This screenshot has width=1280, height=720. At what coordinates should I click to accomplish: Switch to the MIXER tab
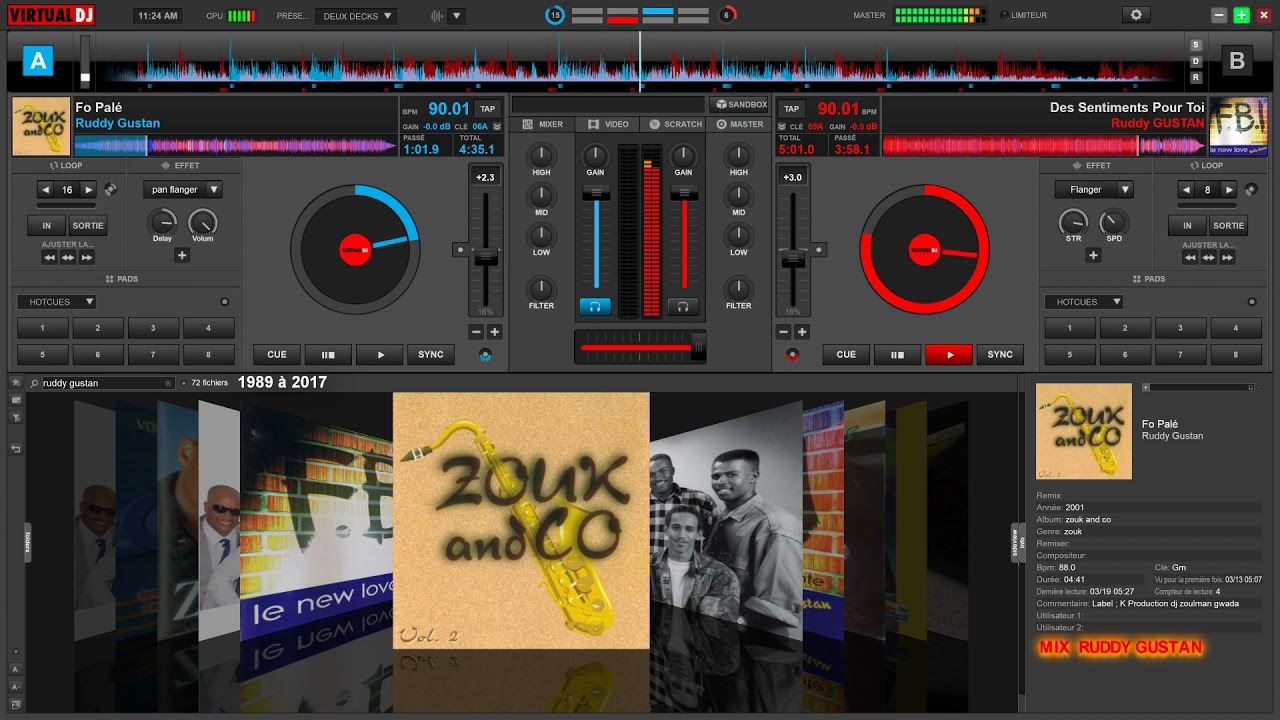tap(542, 124)
